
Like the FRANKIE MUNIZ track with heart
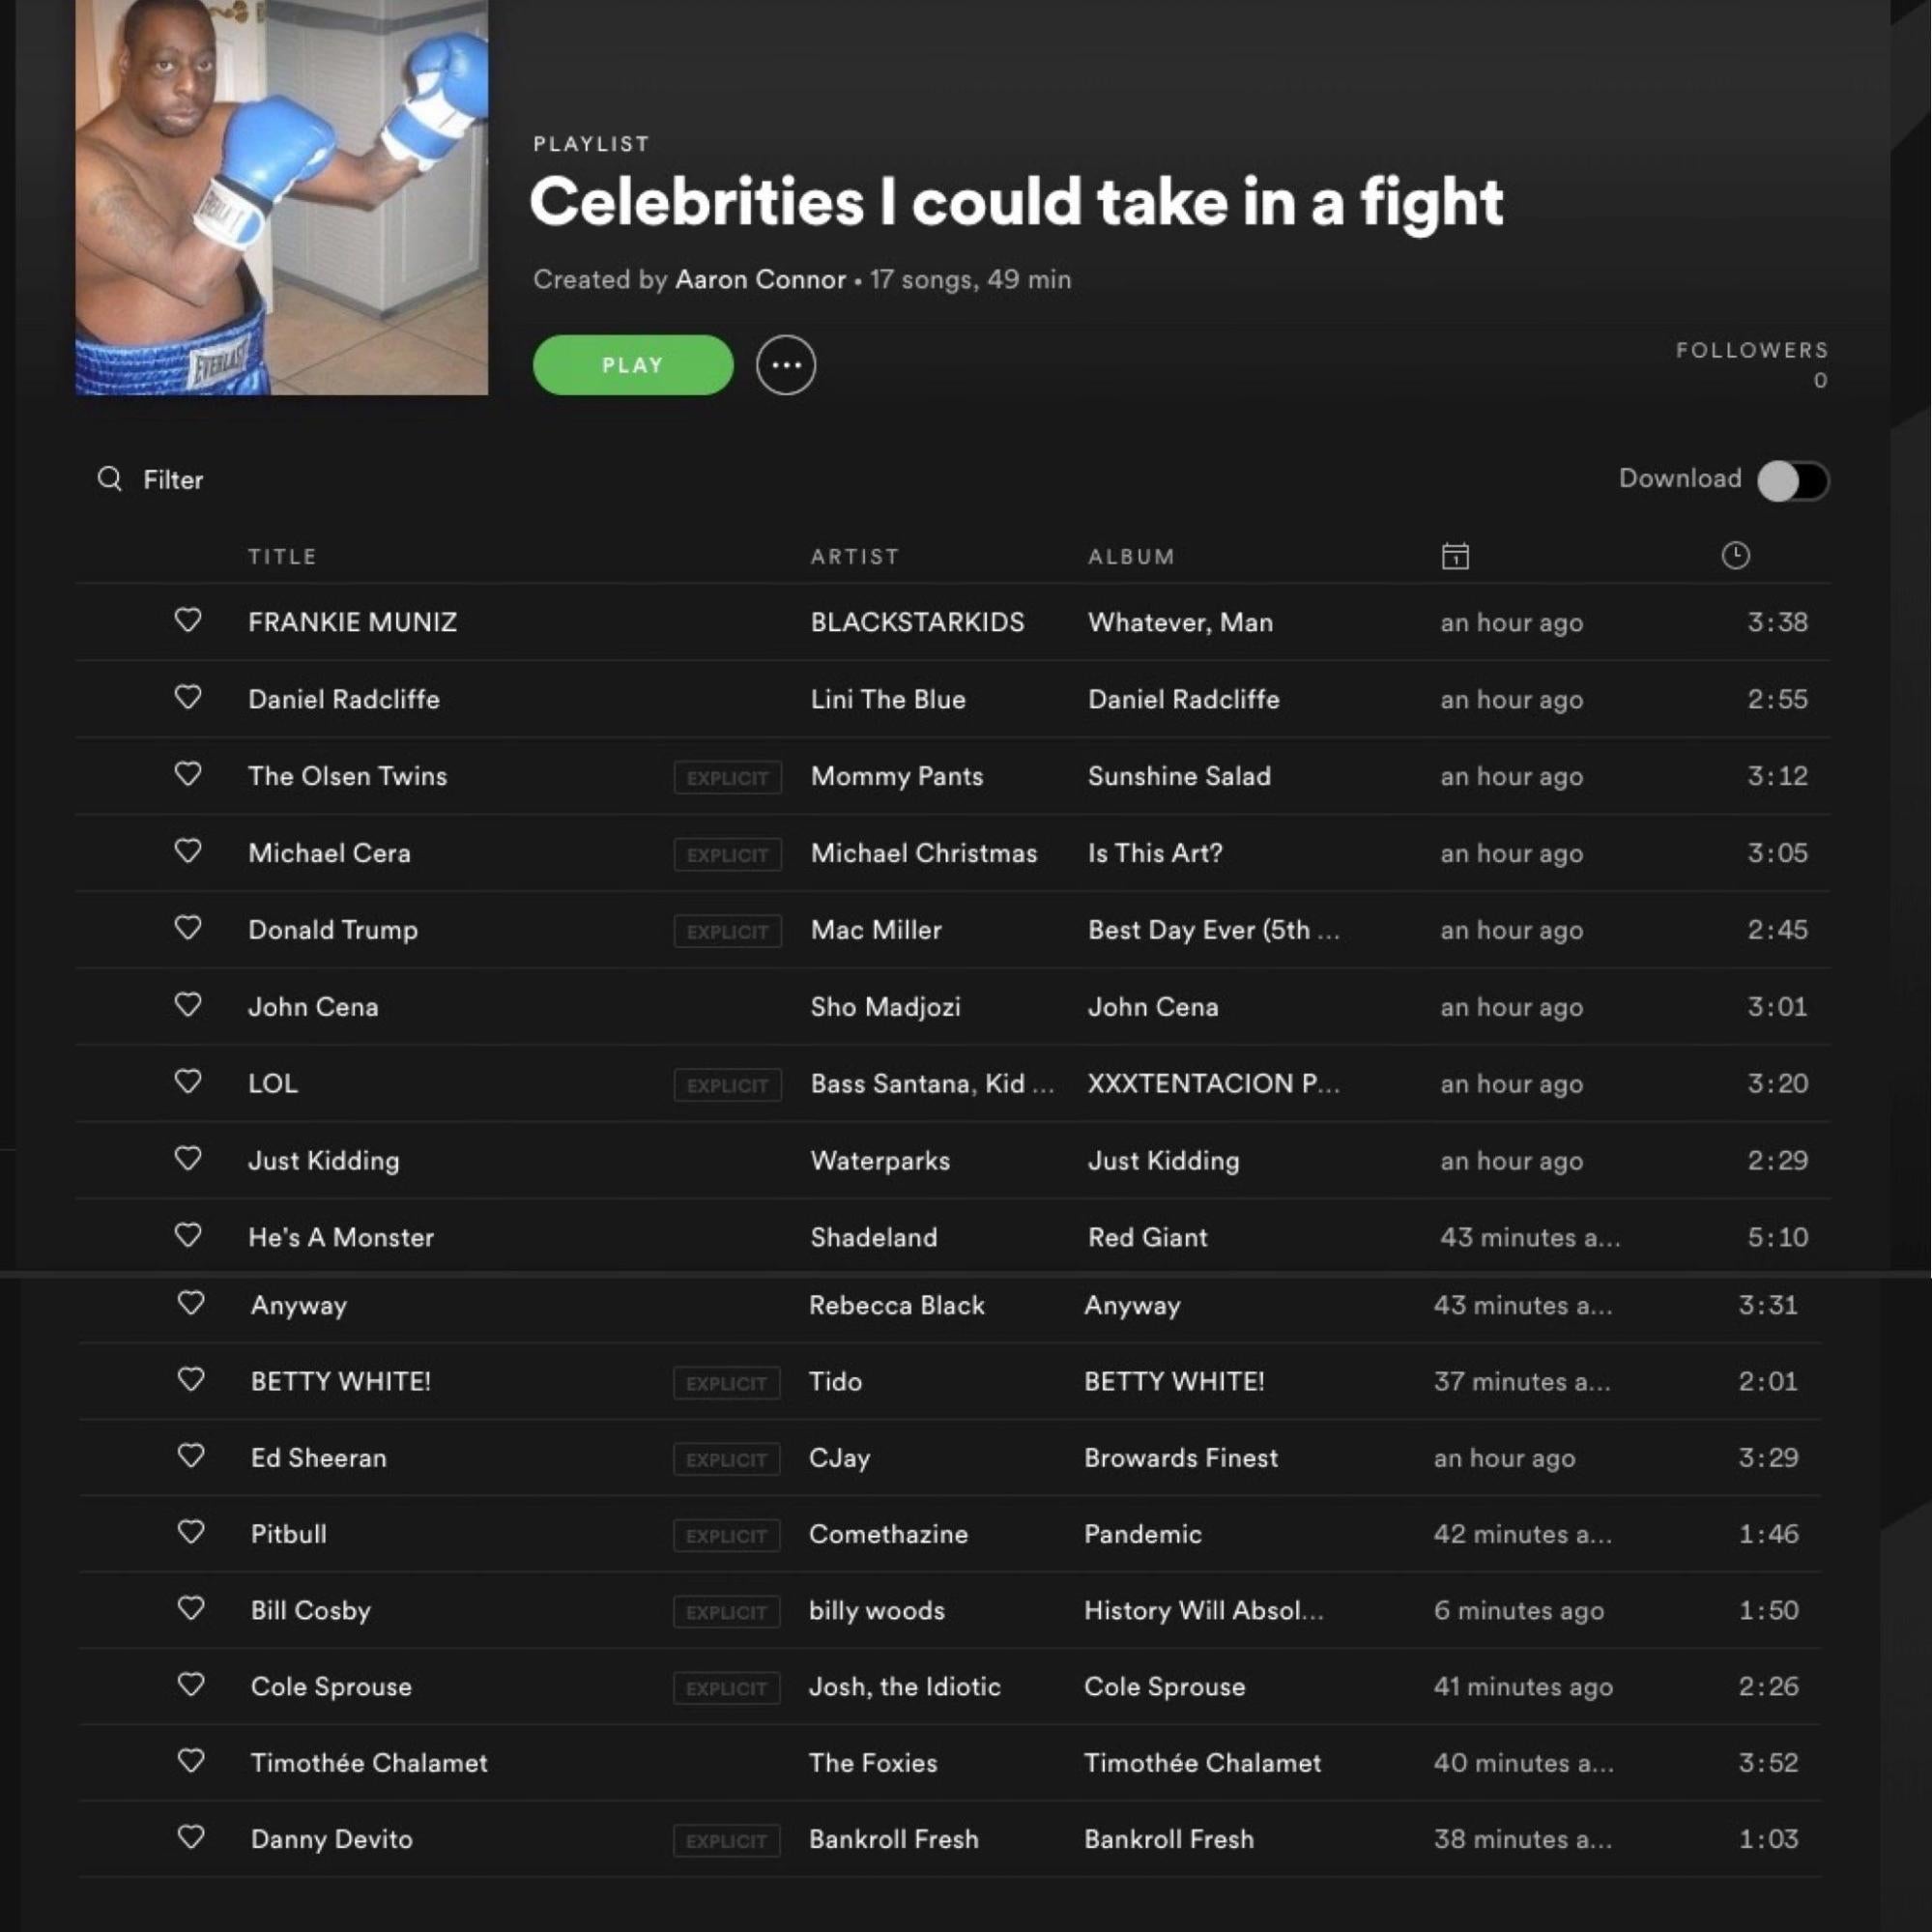[x=188, y=620]
